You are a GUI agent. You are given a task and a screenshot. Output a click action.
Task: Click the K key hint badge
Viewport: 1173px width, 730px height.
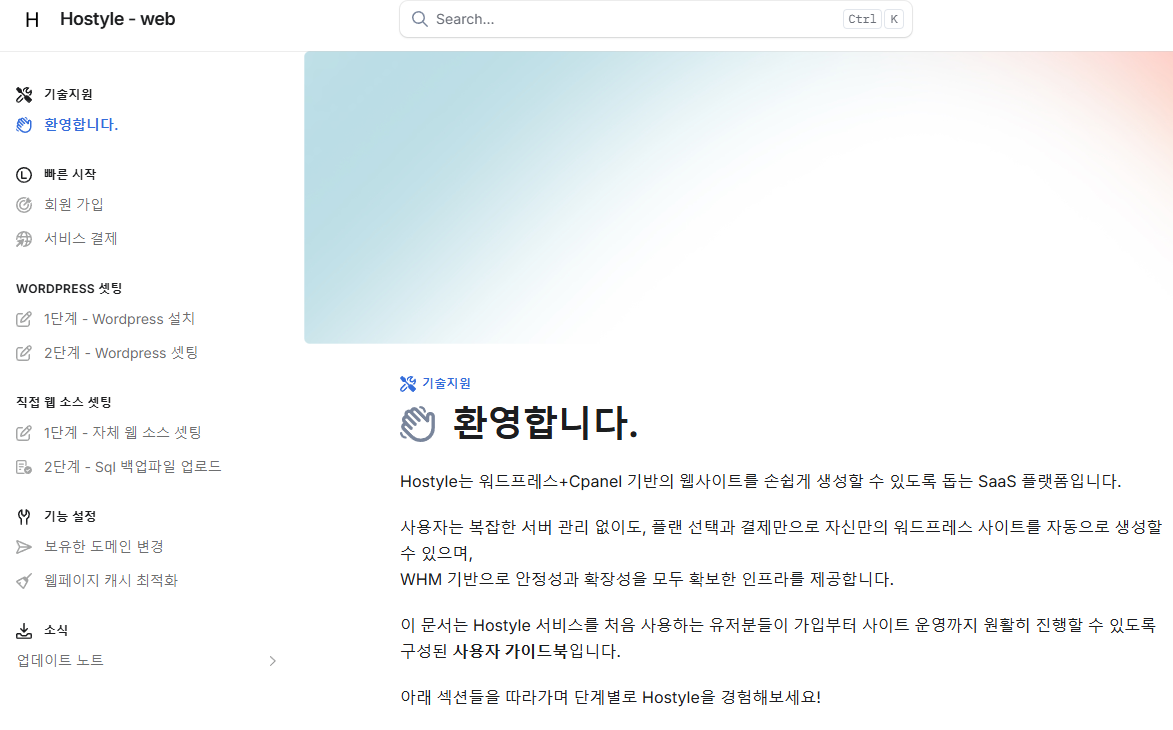[x=894, y=19]
